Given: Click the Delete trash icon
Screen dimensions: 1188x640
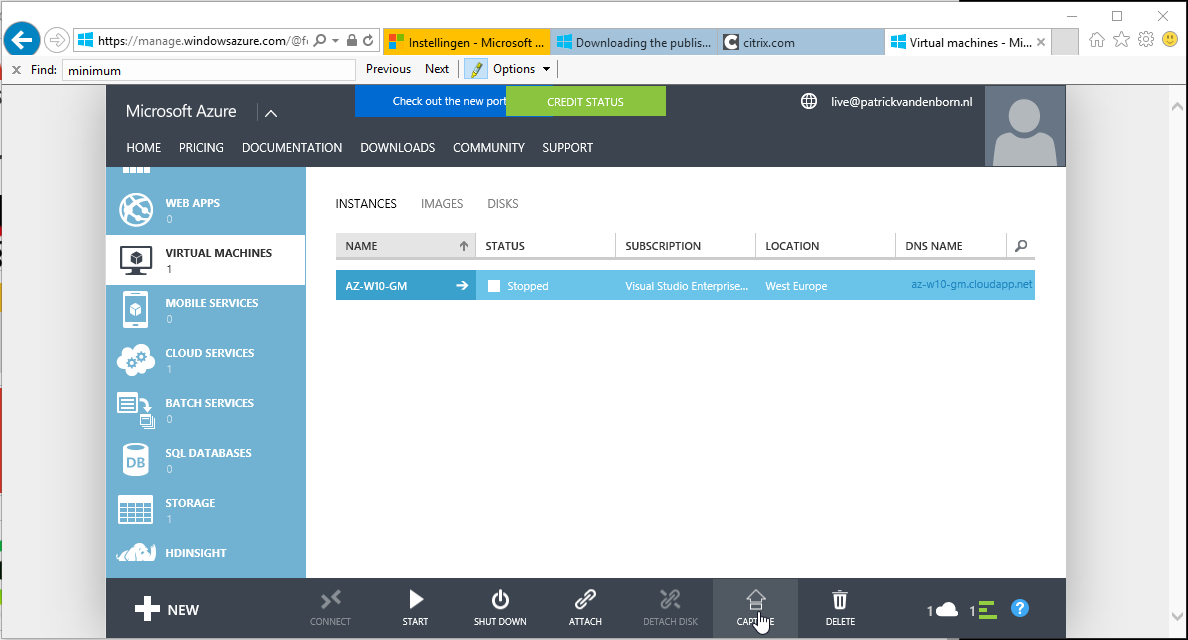Looking at the screenshot, I should point(840,600).
